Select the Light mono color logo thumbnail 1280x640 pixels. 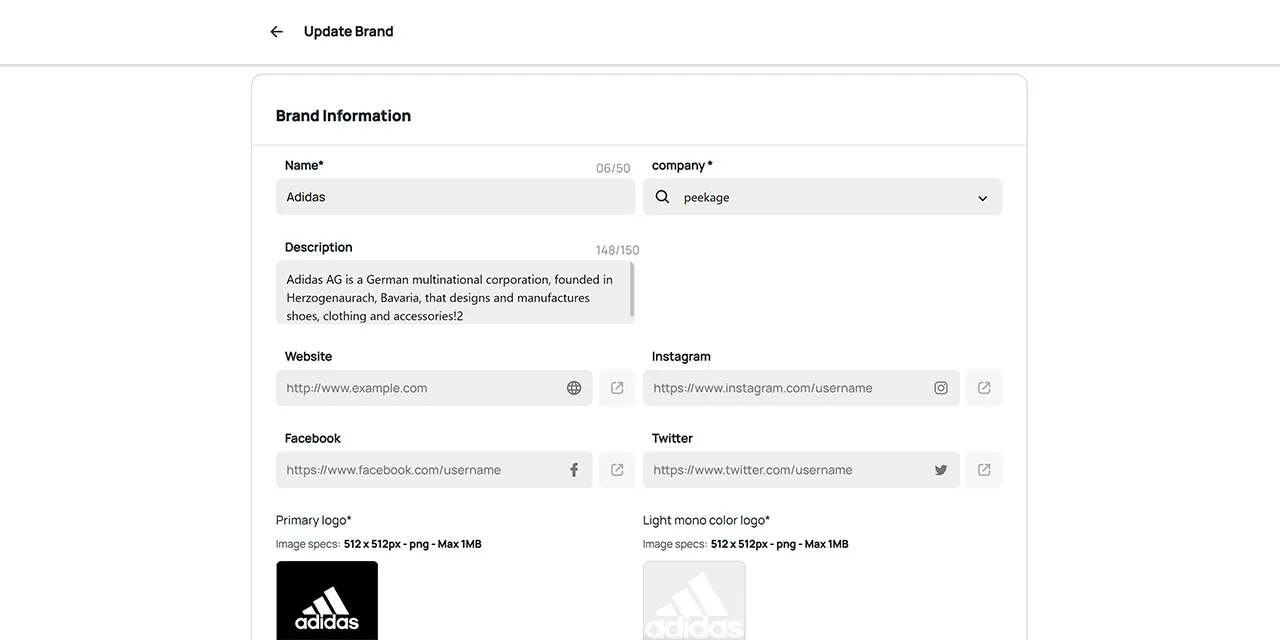(694, 601)
